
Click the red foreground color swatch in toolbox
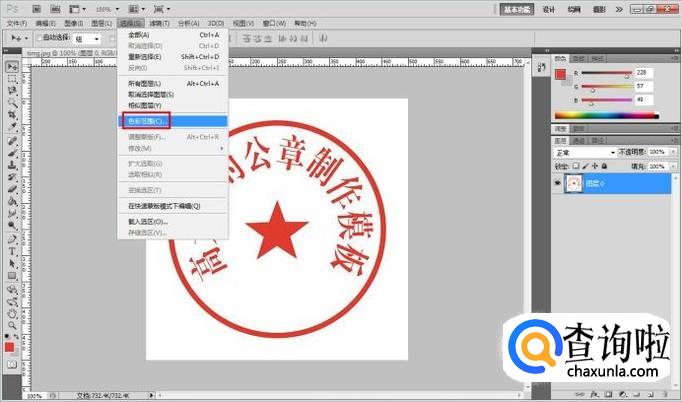(9, 347)
